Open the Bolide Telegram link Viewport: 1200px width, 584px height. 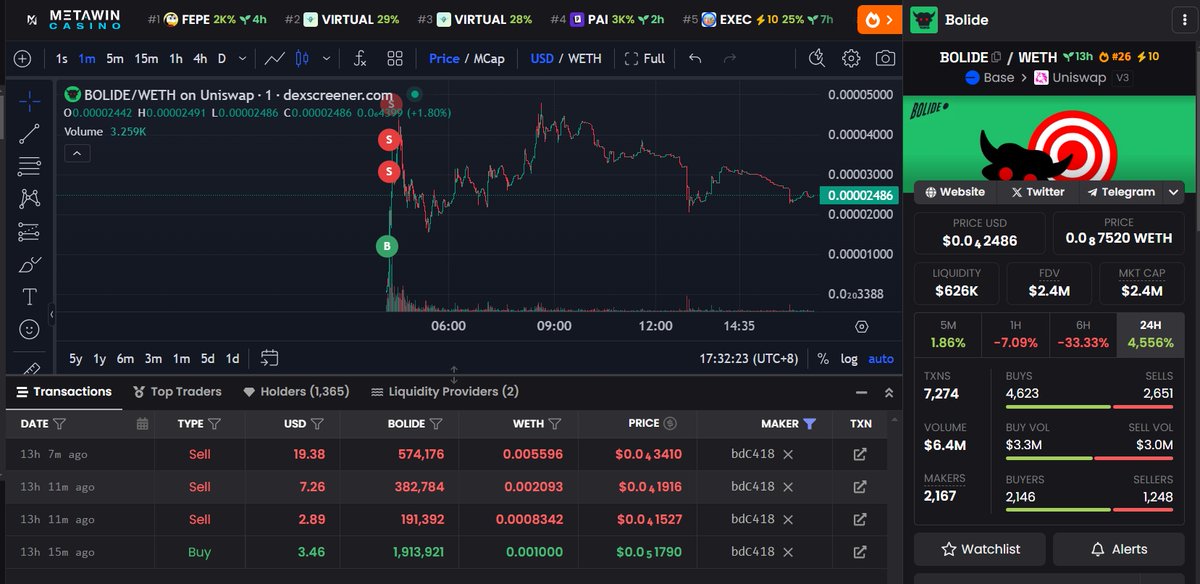click(1121, 192)
